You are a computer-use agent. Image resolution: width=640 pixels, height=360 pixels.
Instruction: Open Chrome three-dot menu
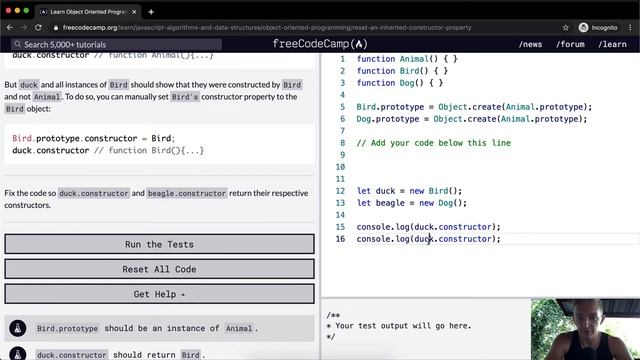click(x=630, y=28)
